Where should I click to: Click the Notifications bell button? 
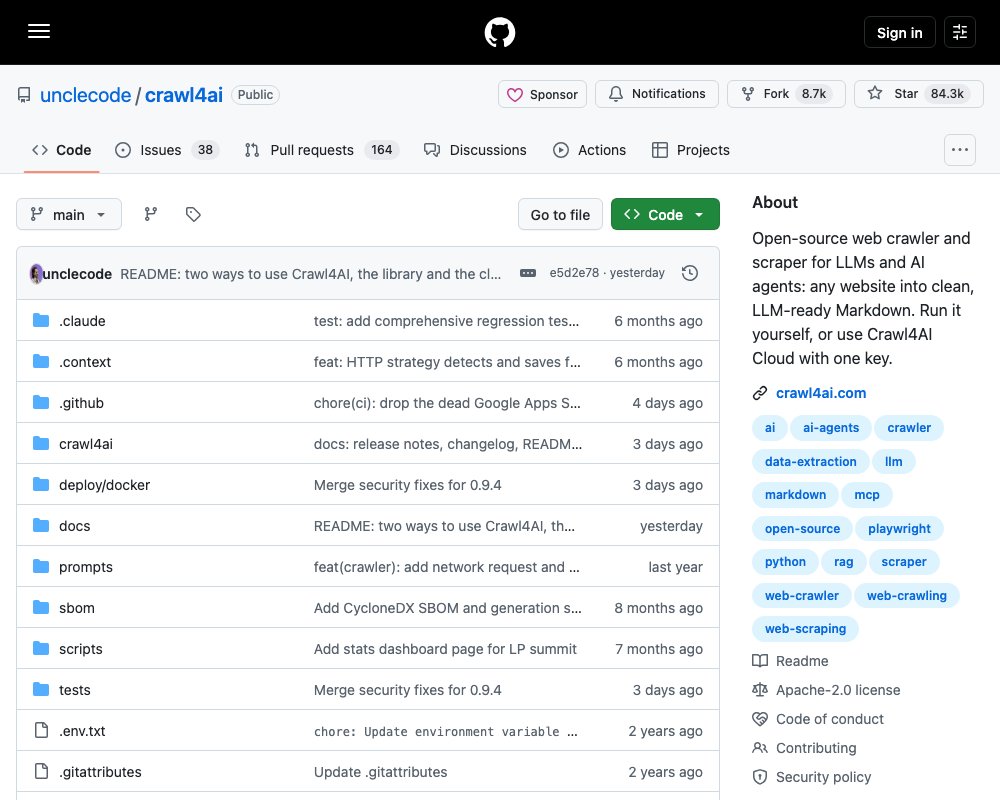pyautogui.click(x=657, y=94)
